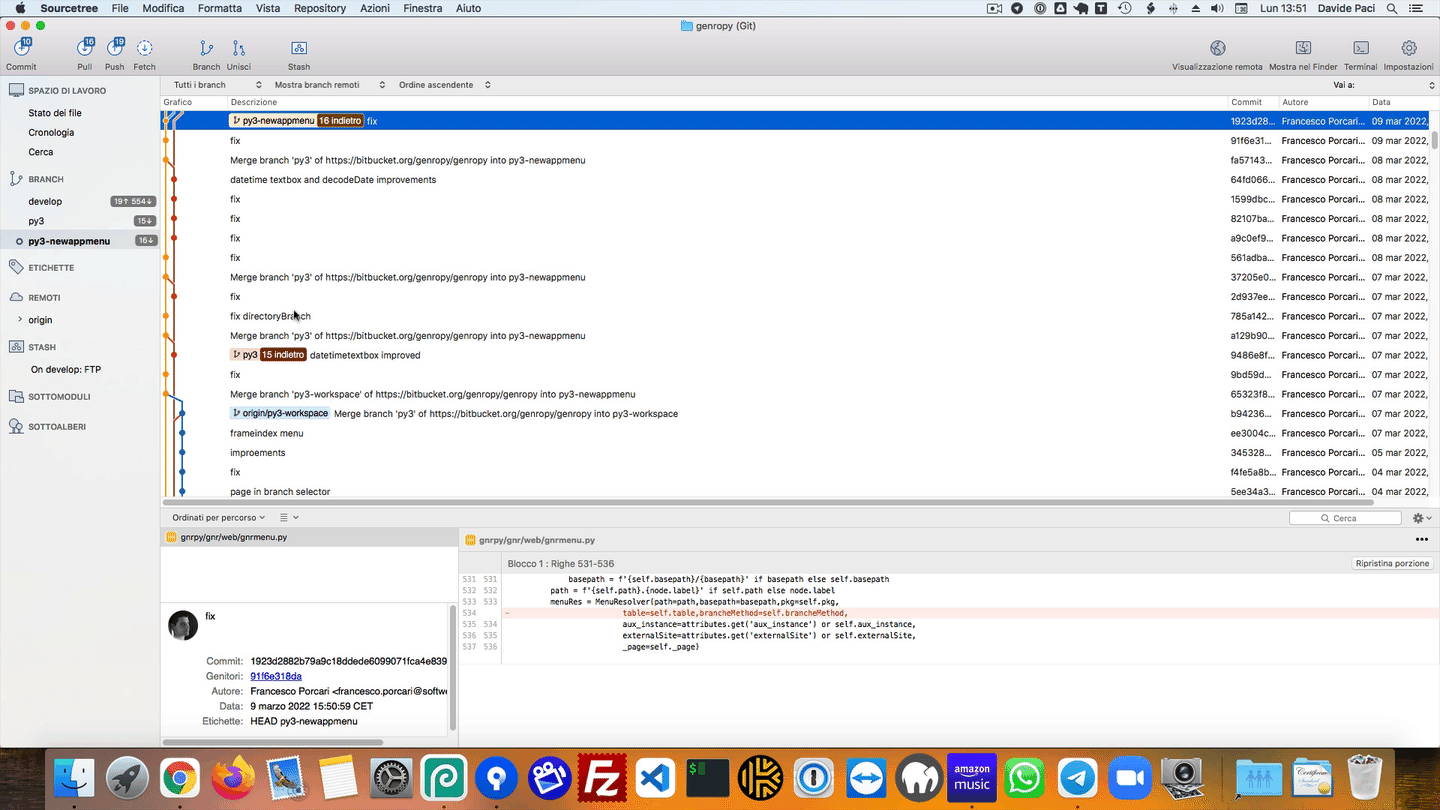This screenshot has width=1440, height=810.
Task: Click Mostra nel Finder icon
Action: click(1303, 48)
